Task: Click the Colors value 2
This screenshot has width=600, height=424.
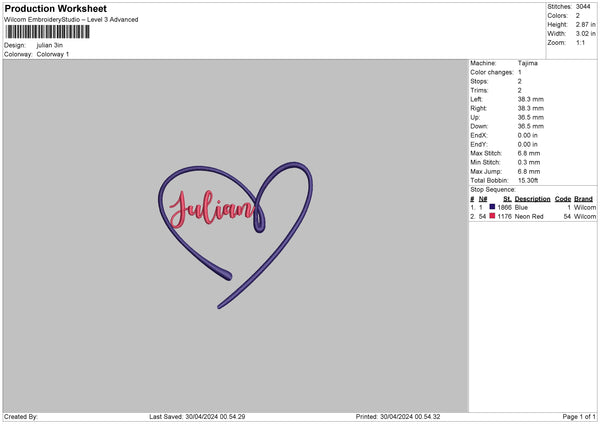Action: 578,16
